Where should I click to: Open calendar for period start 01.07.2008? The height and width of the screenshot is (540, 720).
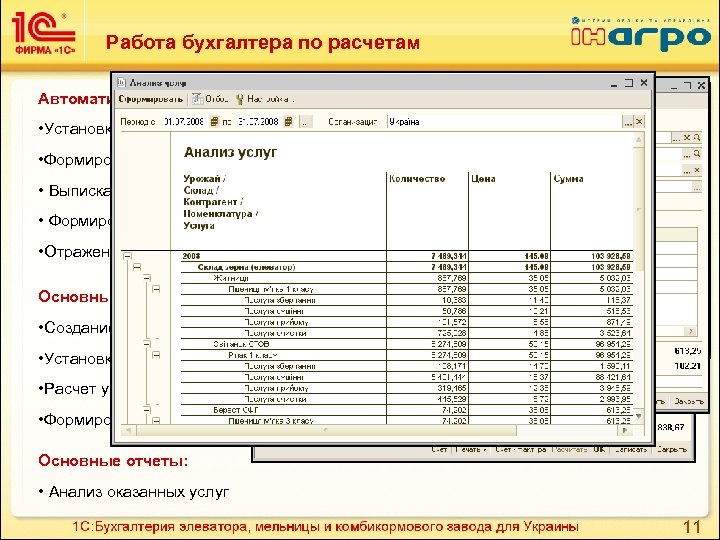(214, 122)
